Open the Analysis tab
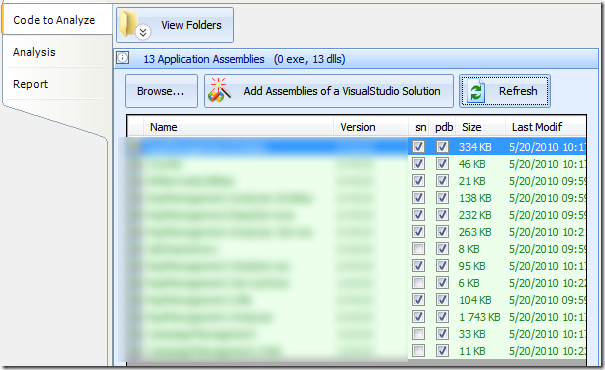Viewport: 605px width, 370px height. pyautogui.click(x=34, y=52)
